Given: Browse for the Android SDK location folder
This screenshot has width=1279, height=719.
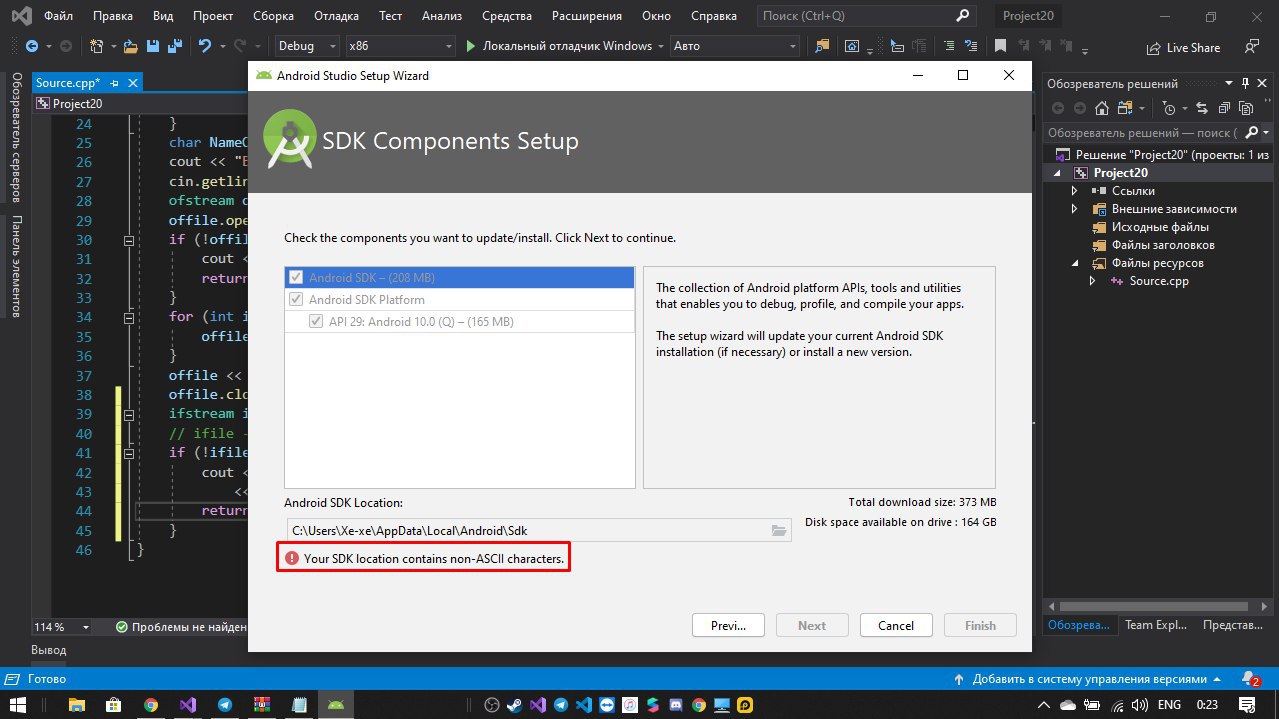Looking at the screenshot, I should (x=779, y=531).
